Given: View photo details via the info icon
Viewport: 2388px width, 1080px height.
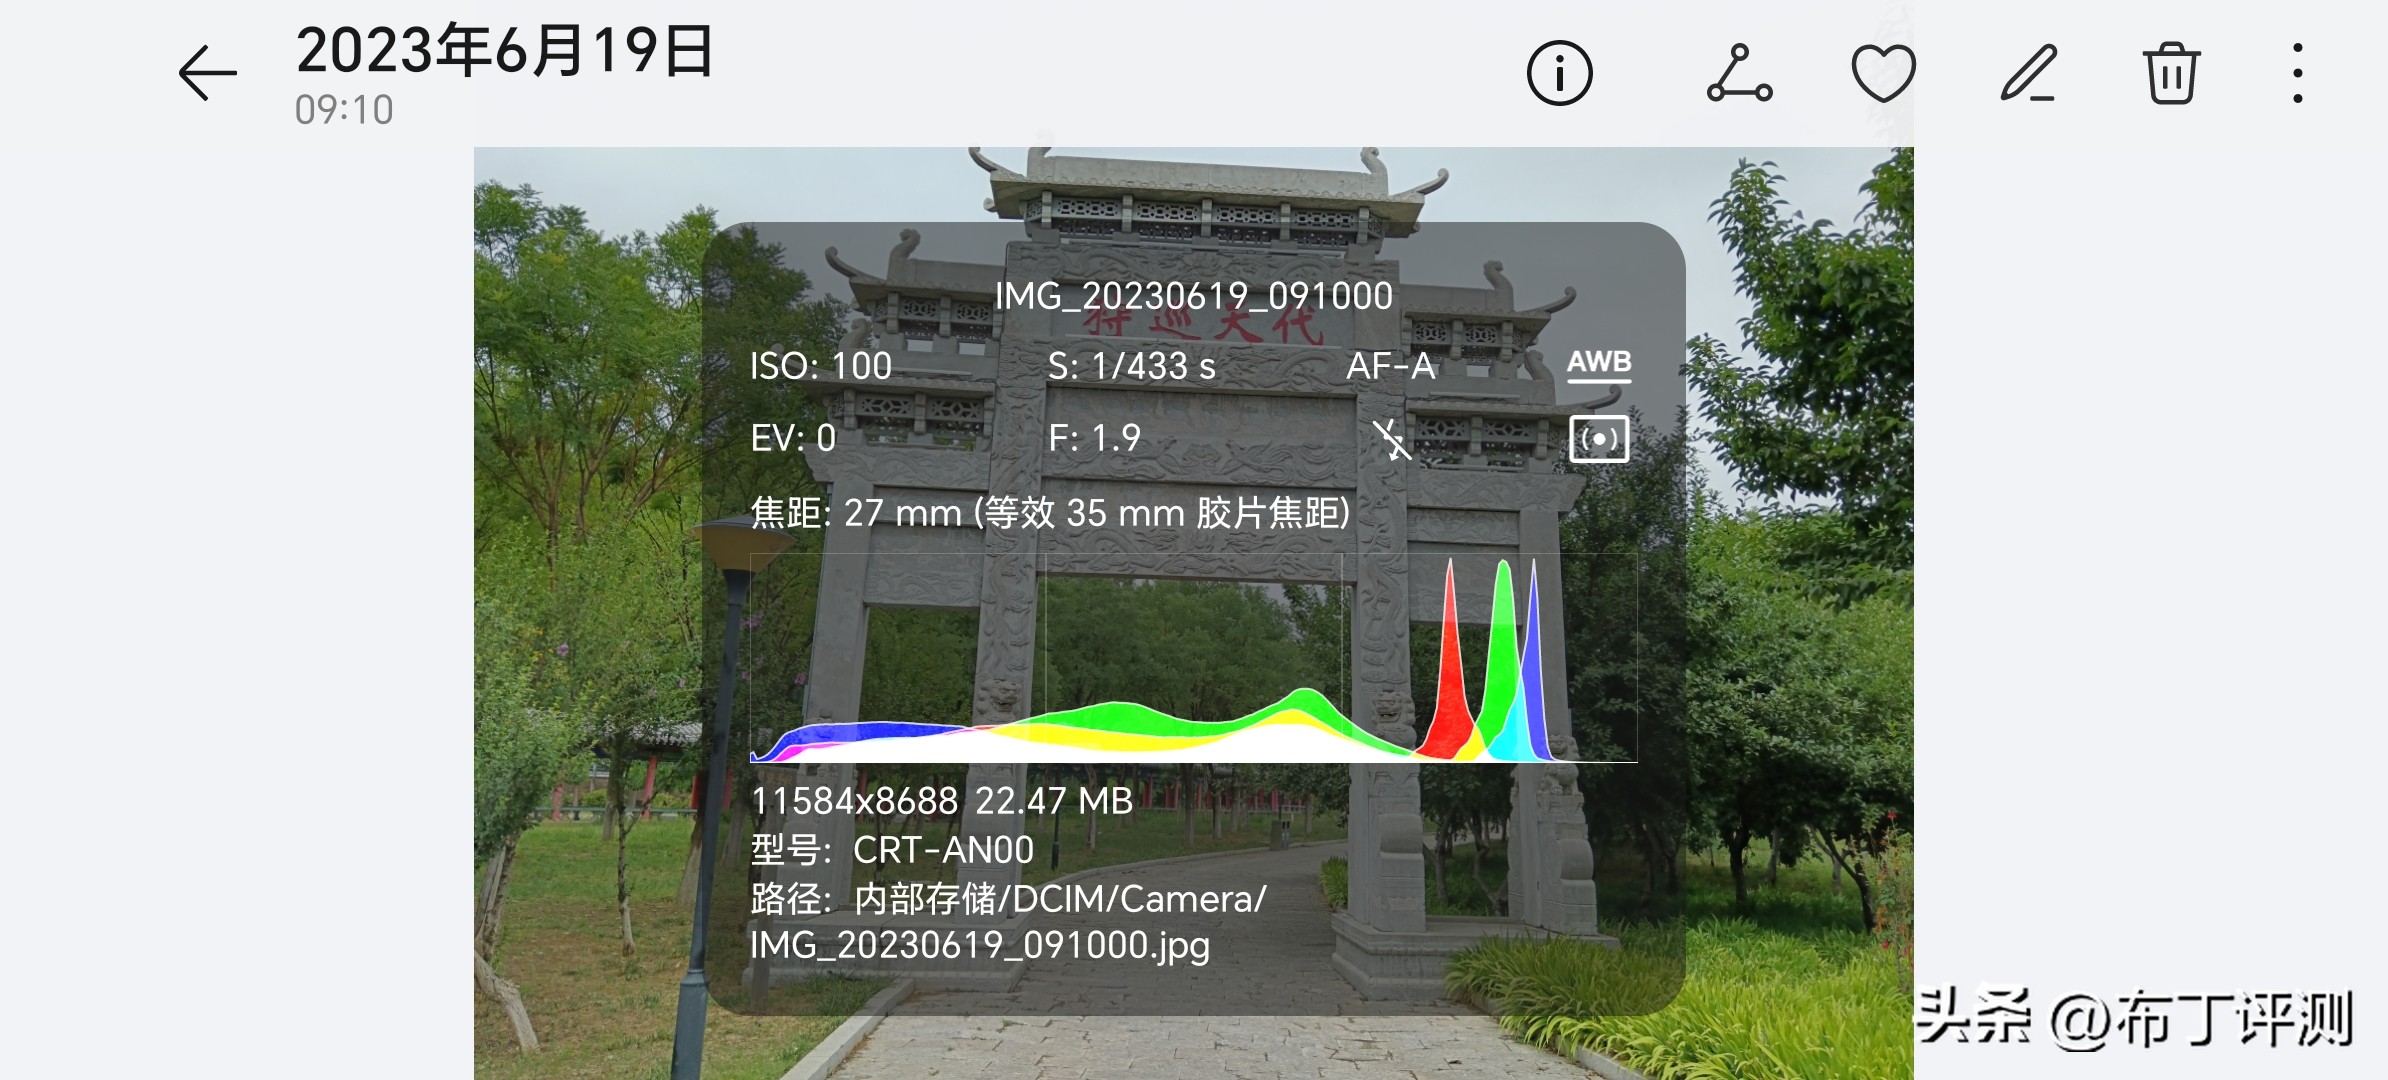Looking at the screenshot, I should pyautogui.click(x=1558, y=73).
